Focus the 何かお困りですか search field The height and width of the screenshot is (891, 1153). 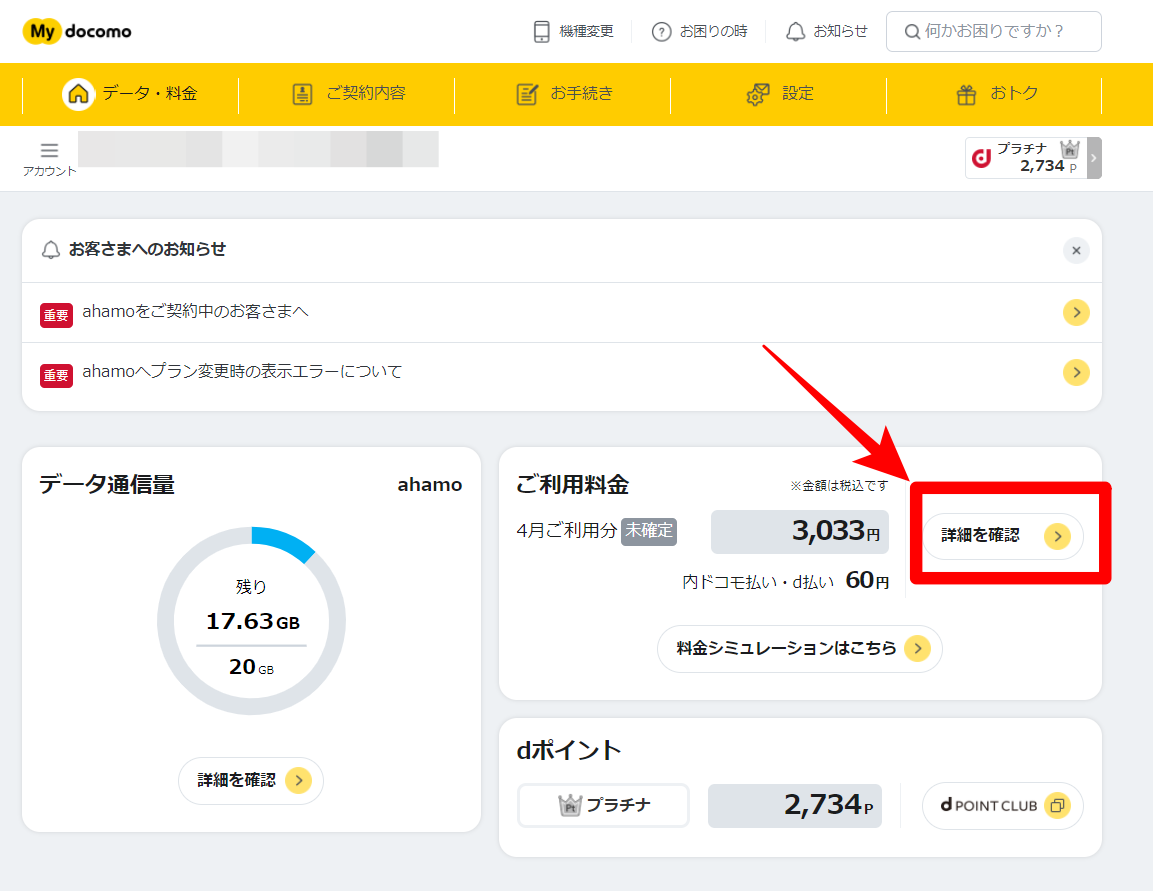(x=993, y=32)
